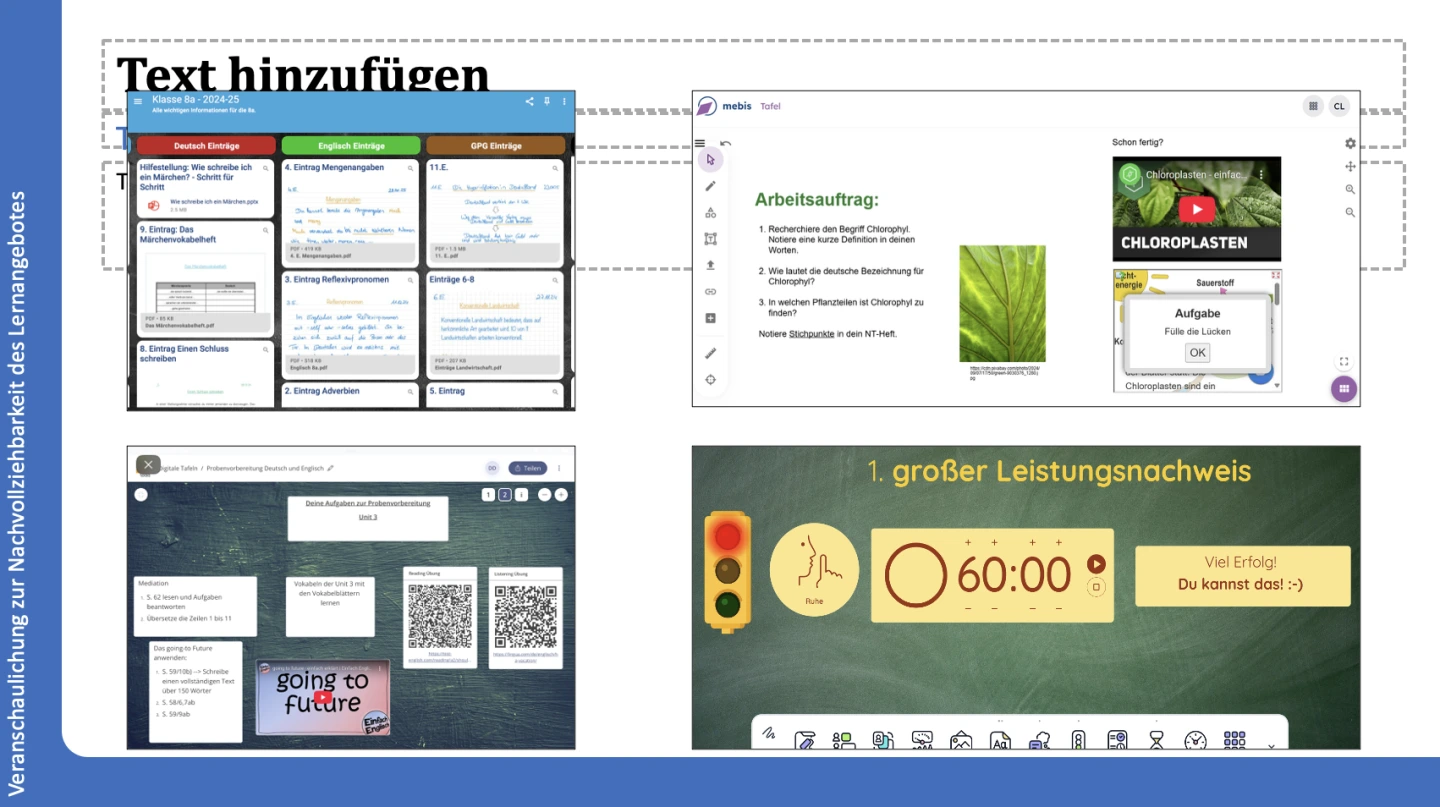
Task: Open the mebis Tafel settings gear
Action: (1350, 144)
